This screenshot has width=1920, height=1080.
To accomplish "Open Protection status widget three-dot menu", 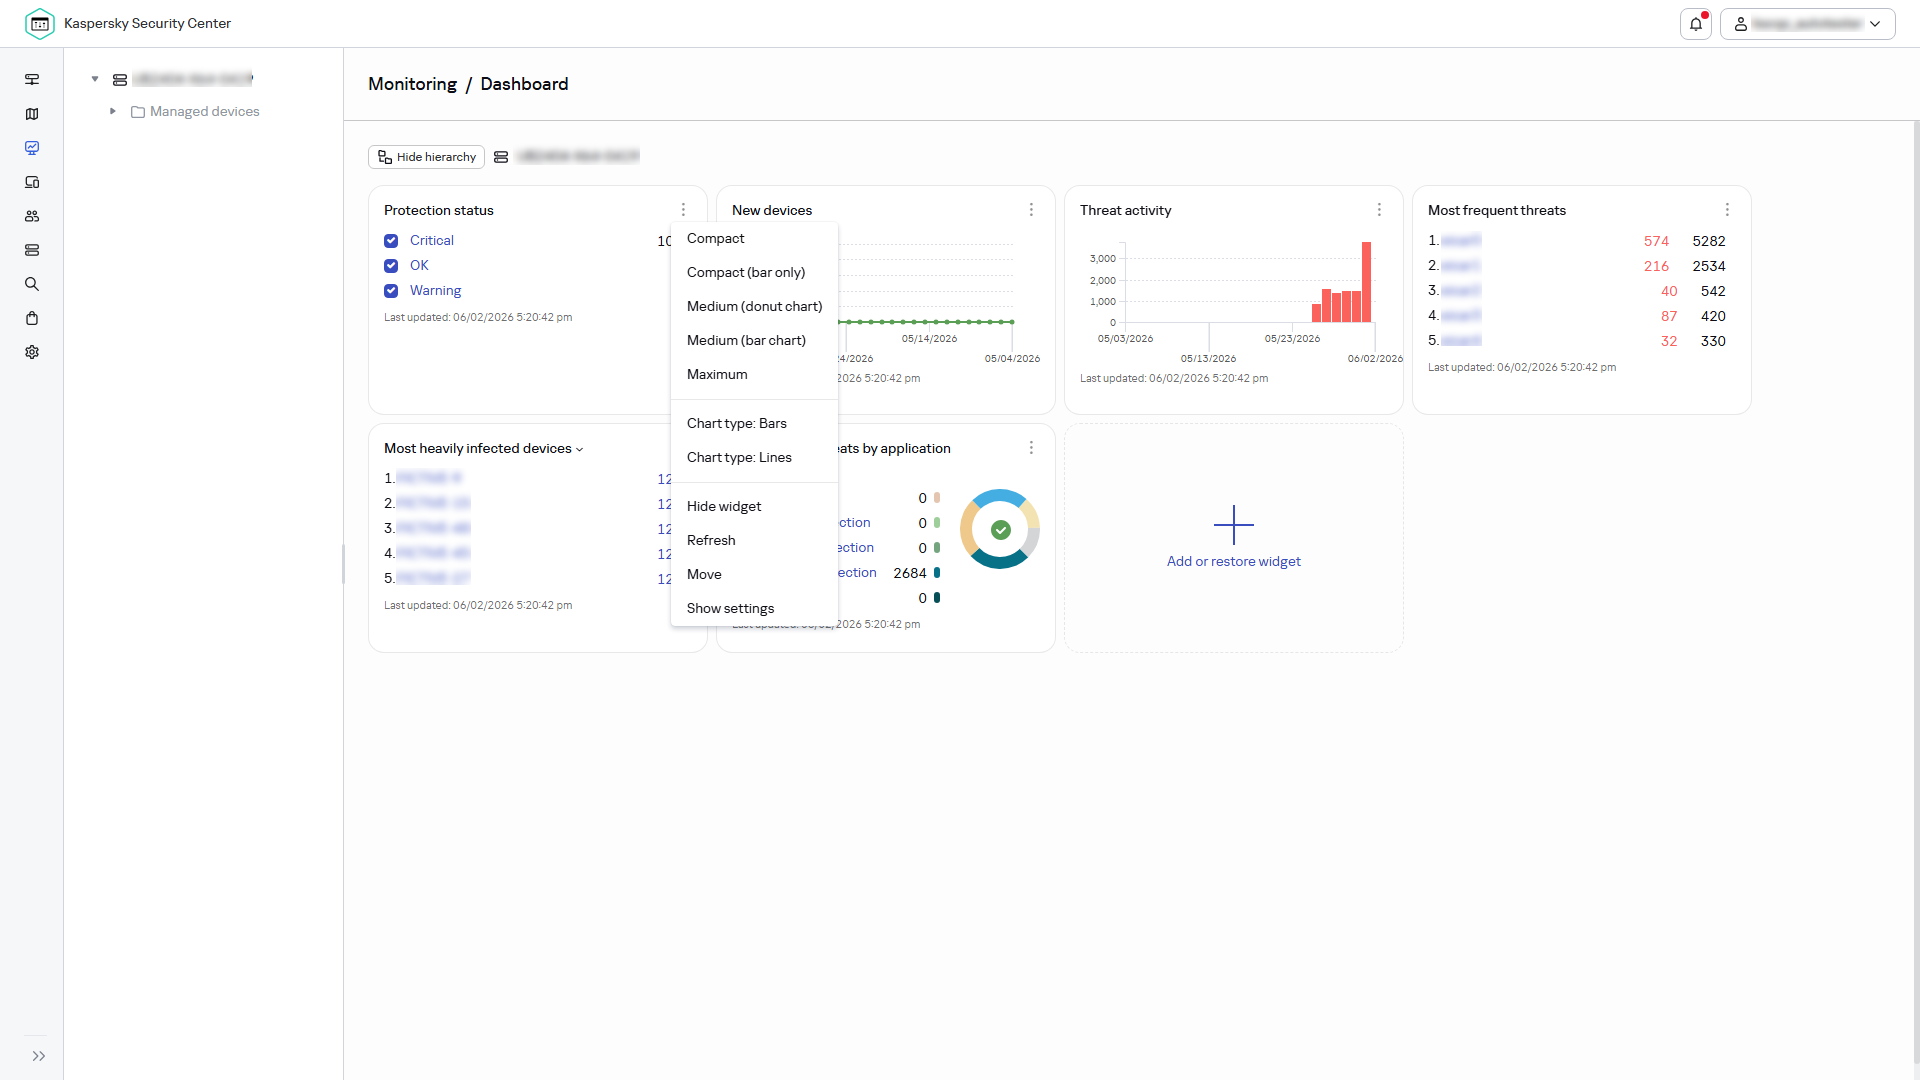I will pyautogui.click(x=684, y=210).
